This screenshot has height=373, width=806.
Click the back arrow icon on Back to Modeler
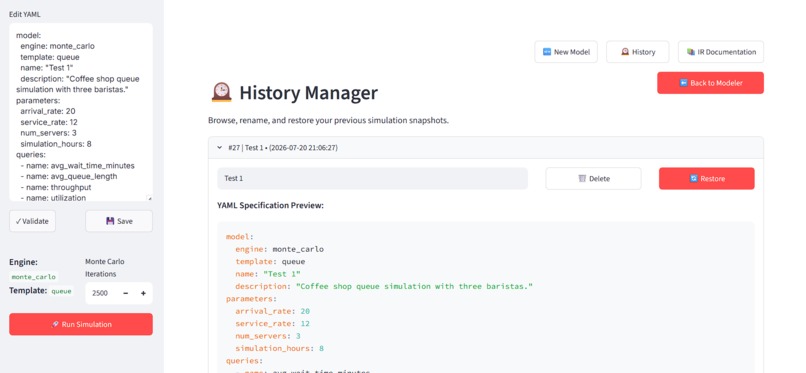click(x=683, y=83)
